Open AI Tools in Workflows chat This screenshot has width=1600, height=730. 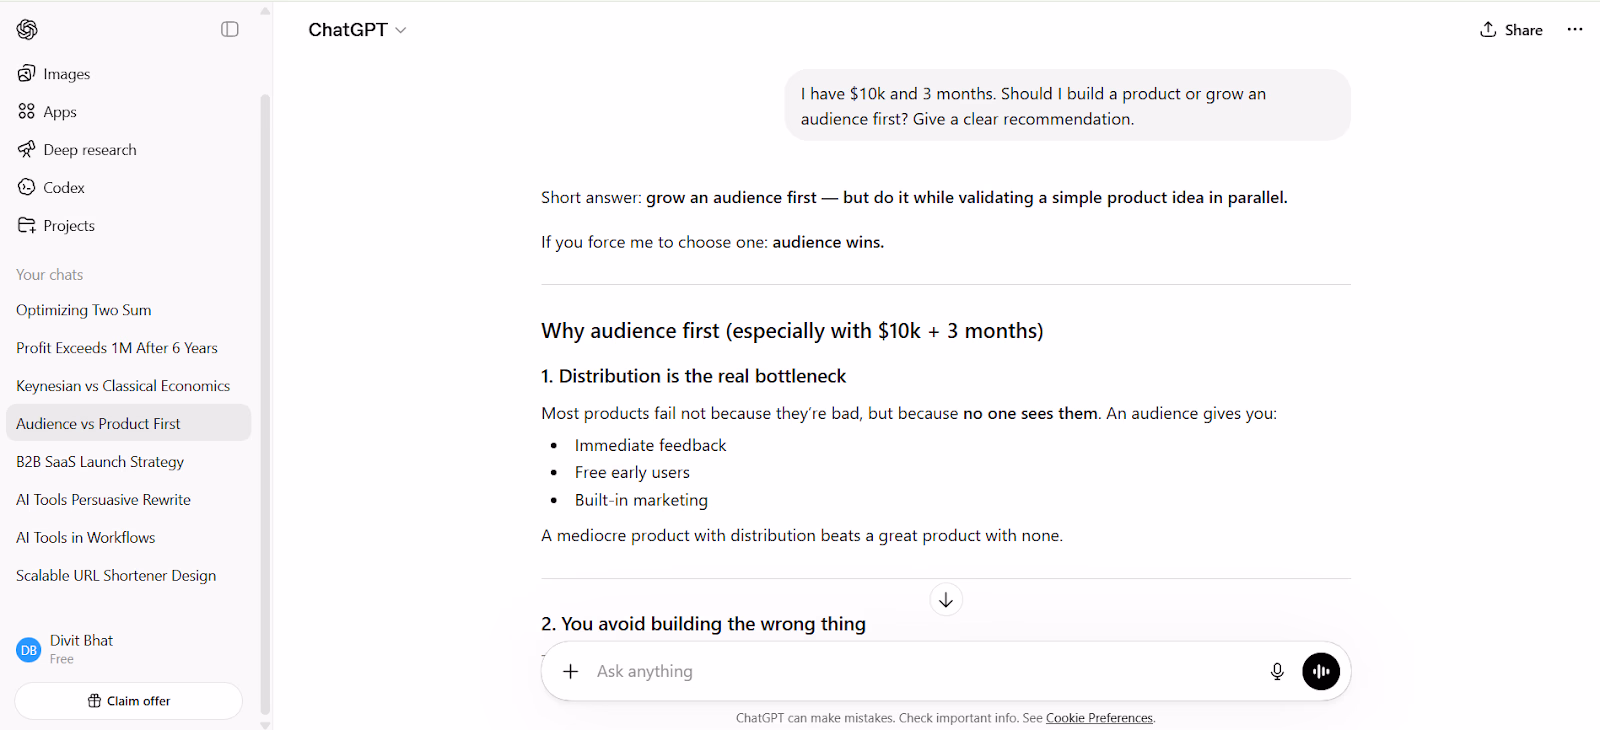click(128, 538)
